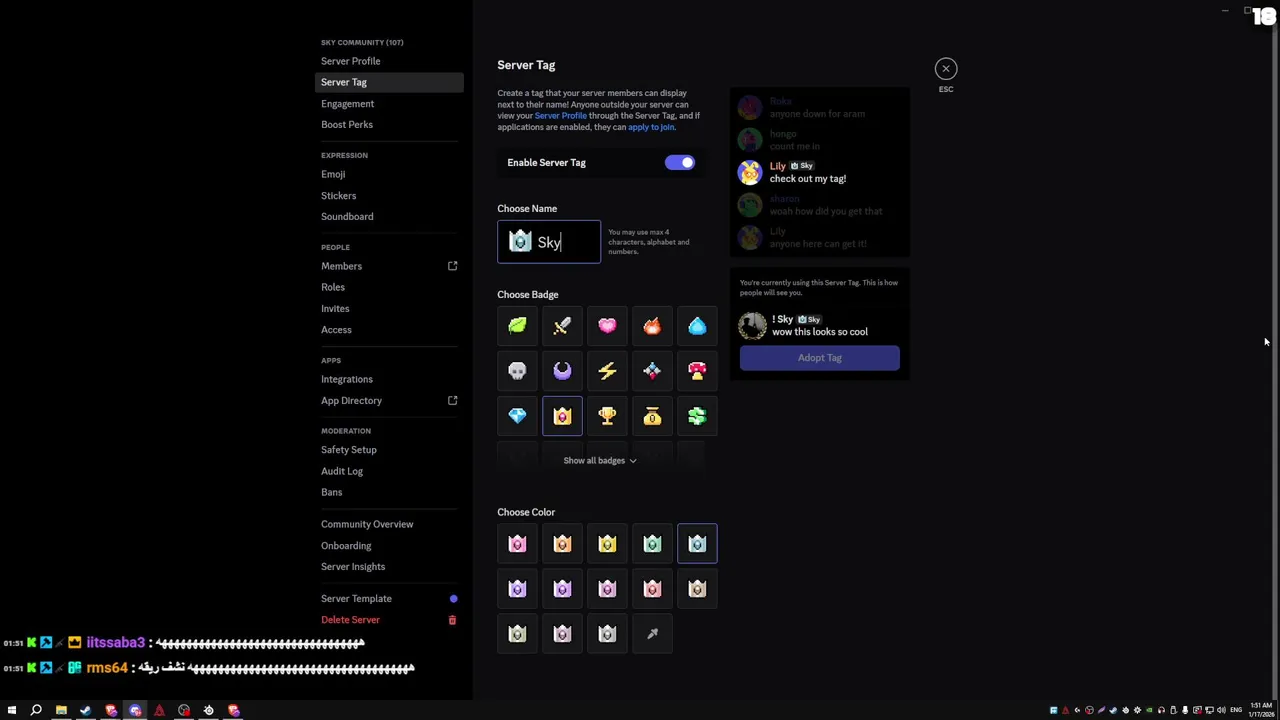1280x720 pixels.
Task: Click the trash icon next to Delete Server
Action: coord(452,620)
